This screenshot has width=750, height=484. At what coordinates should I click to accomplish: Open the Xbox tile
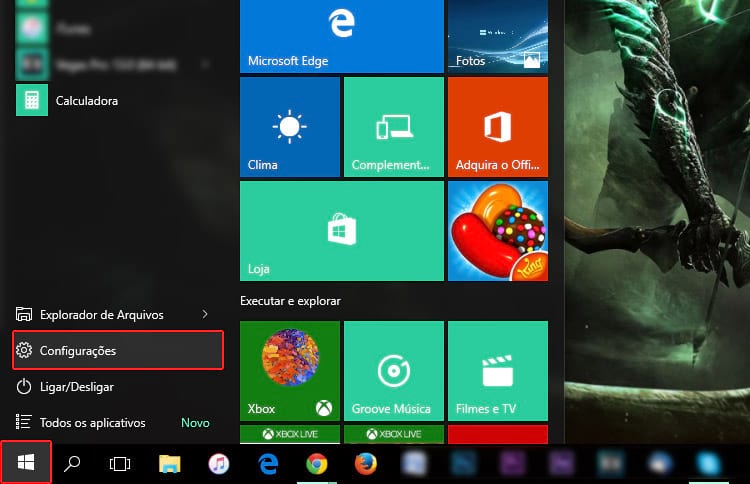290,371
